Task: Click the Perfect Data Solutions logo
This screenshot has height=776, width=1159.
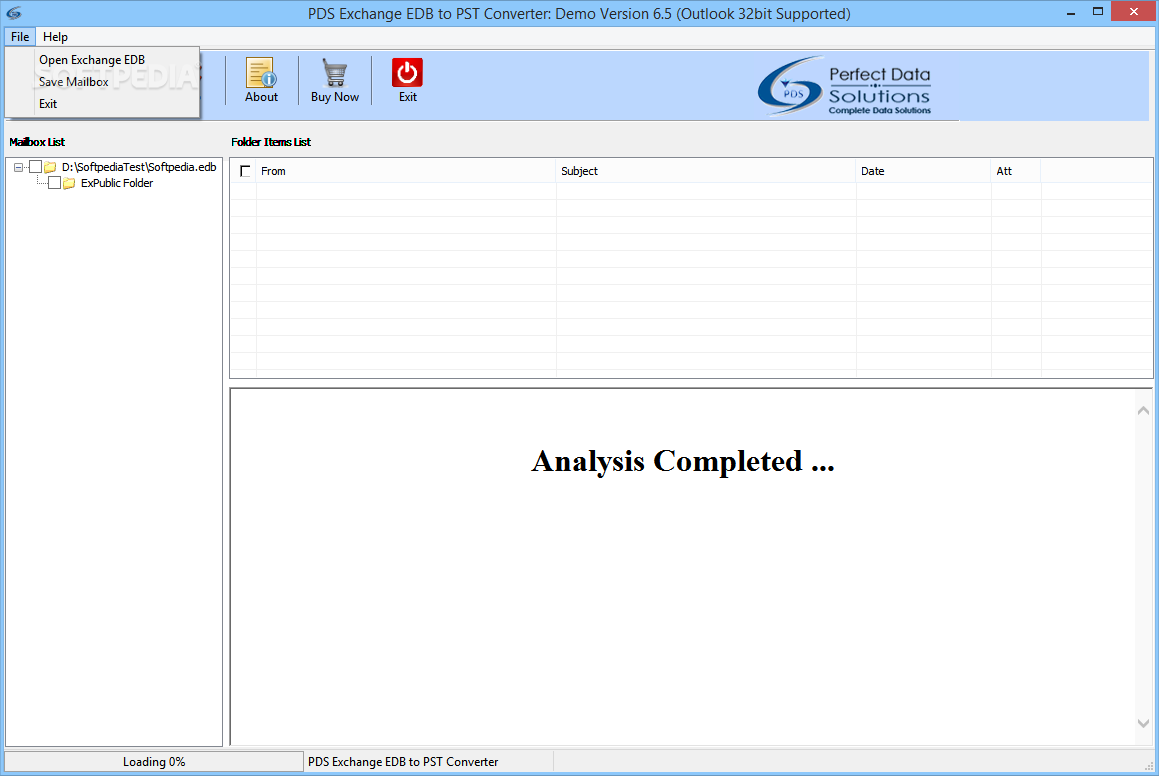Action: coord(844,86)
